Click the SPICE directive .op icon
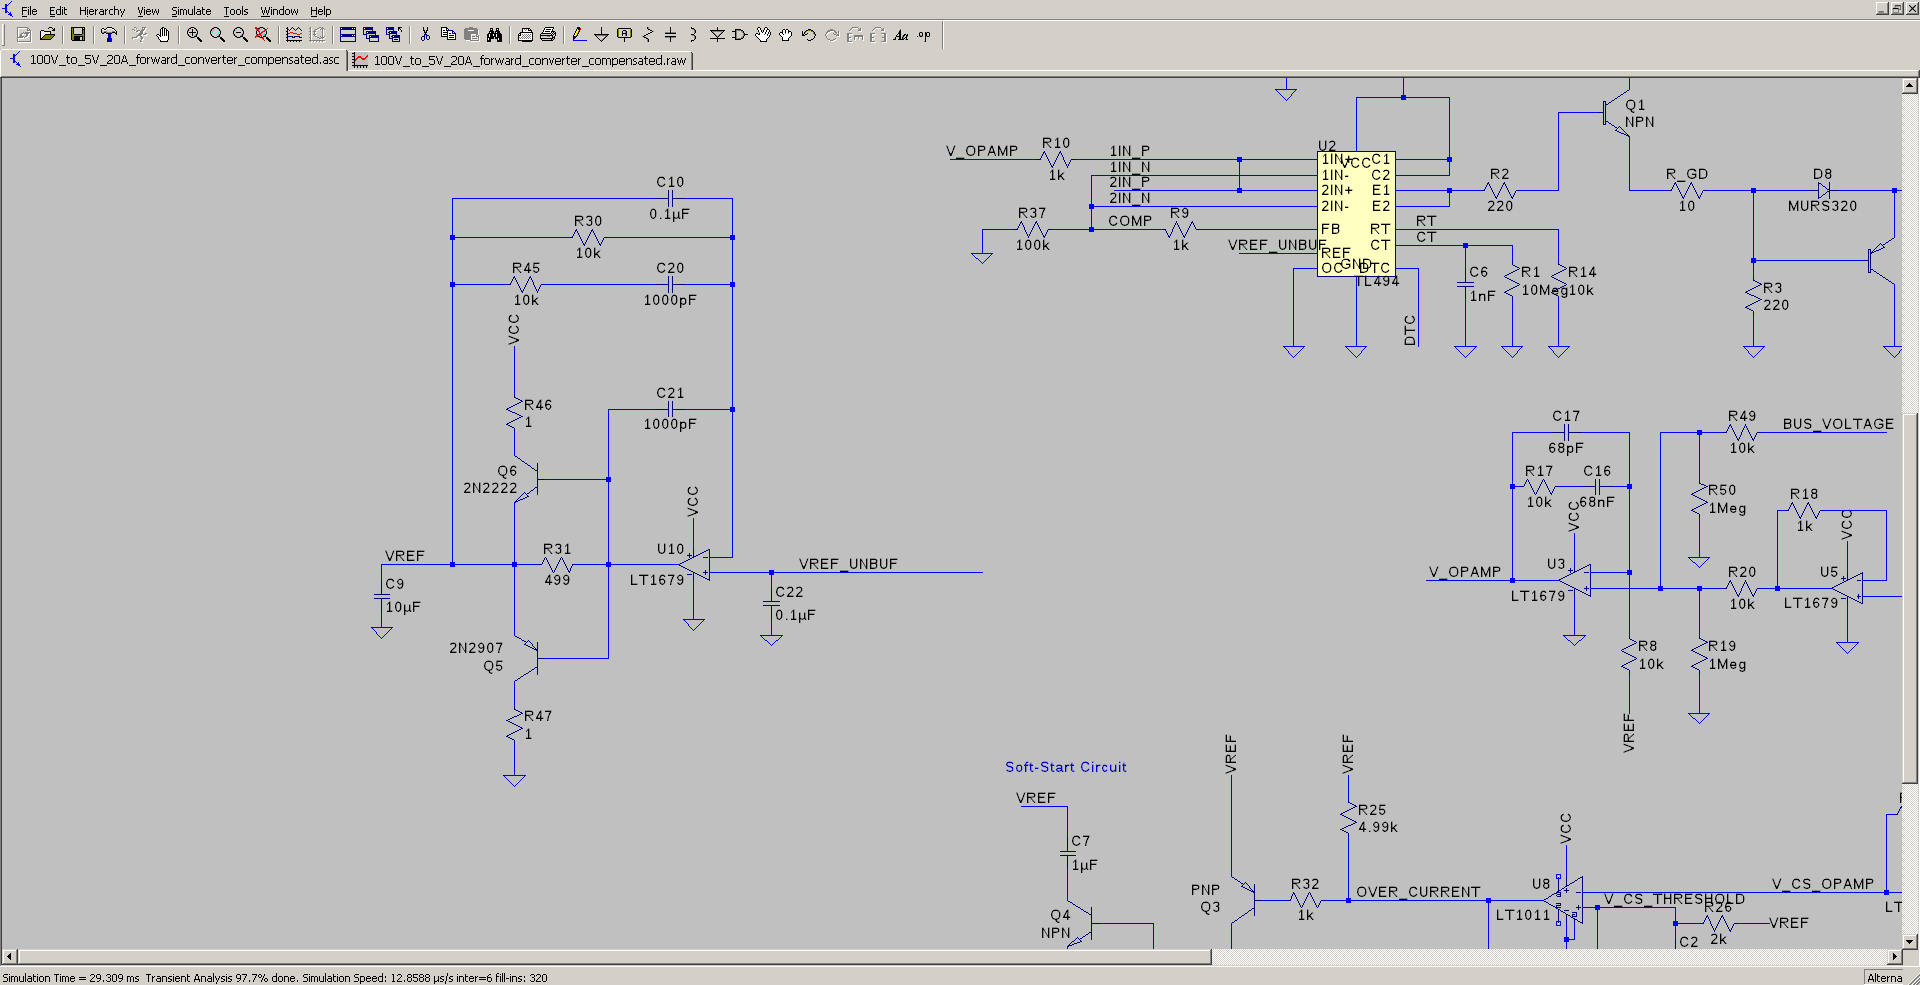 [x=924, y=35]
